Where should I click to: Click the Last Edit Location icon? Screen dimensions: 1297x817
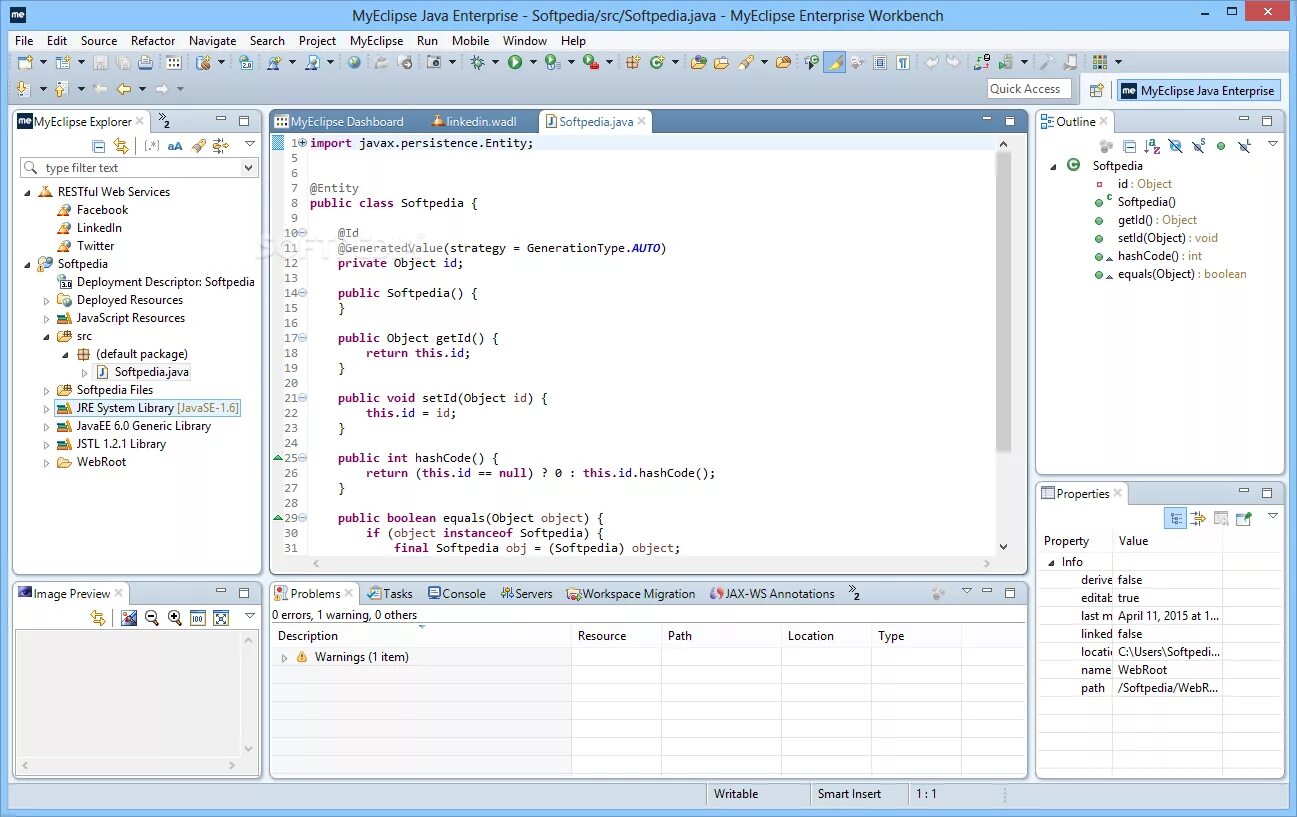coord(101,89)
